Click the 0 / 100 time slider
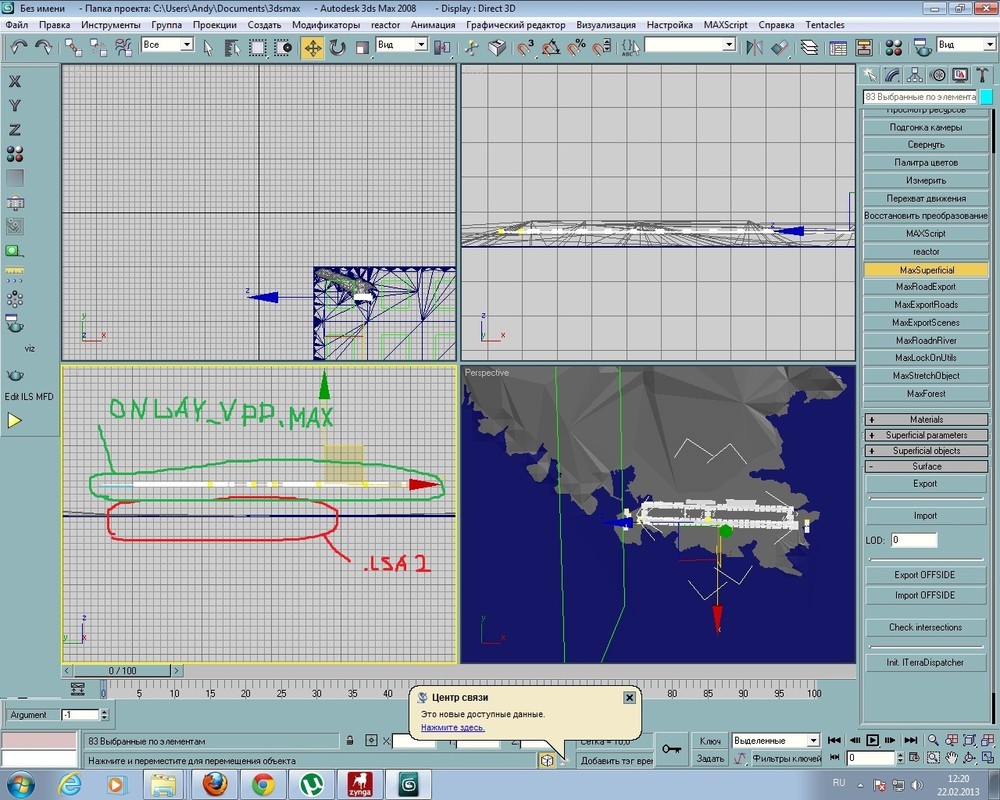 pyautogui.click(x=123, y=670)
